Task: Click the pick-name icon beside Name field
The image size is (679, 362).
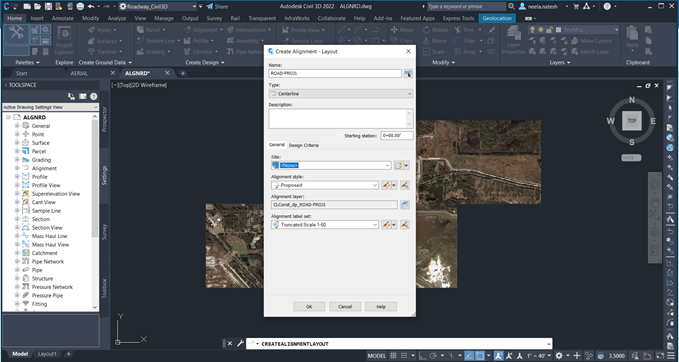Action: (x=408, y=73)
